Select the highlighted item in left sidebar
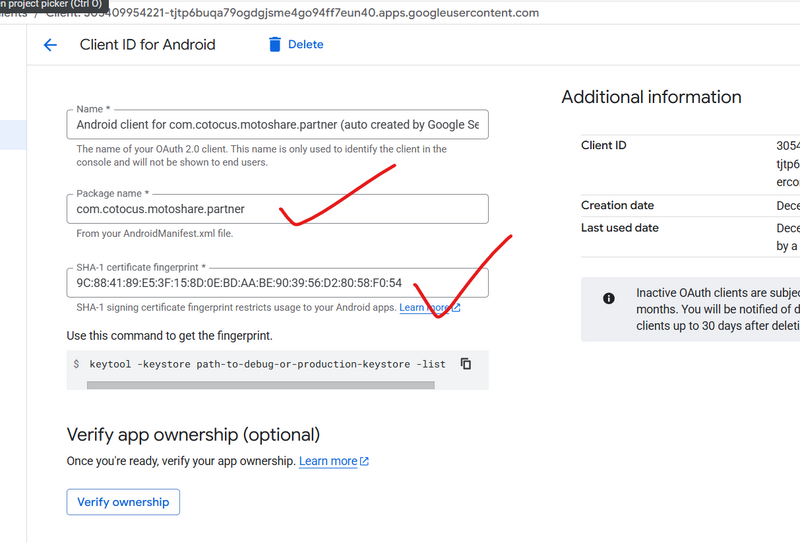Image resolution: width=800 pixels, height=543 pixels. pos(13,135)
